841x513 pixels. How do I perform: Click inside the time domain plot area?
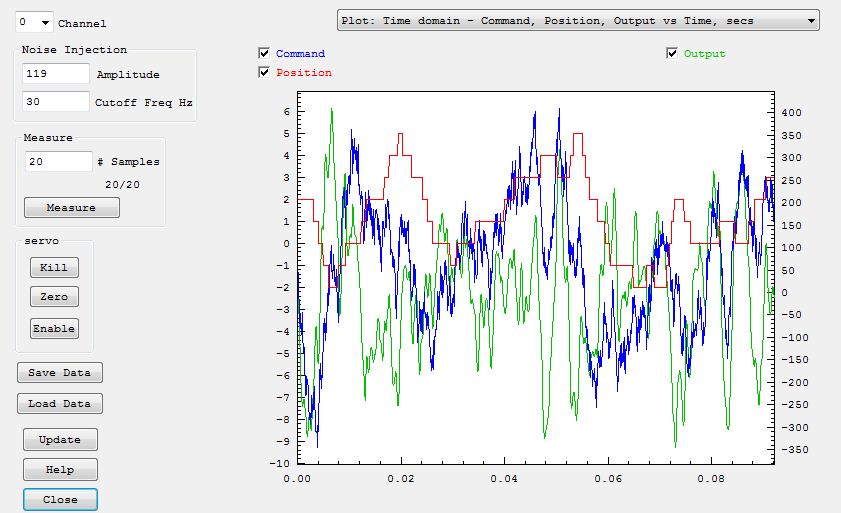pos(535,280)
